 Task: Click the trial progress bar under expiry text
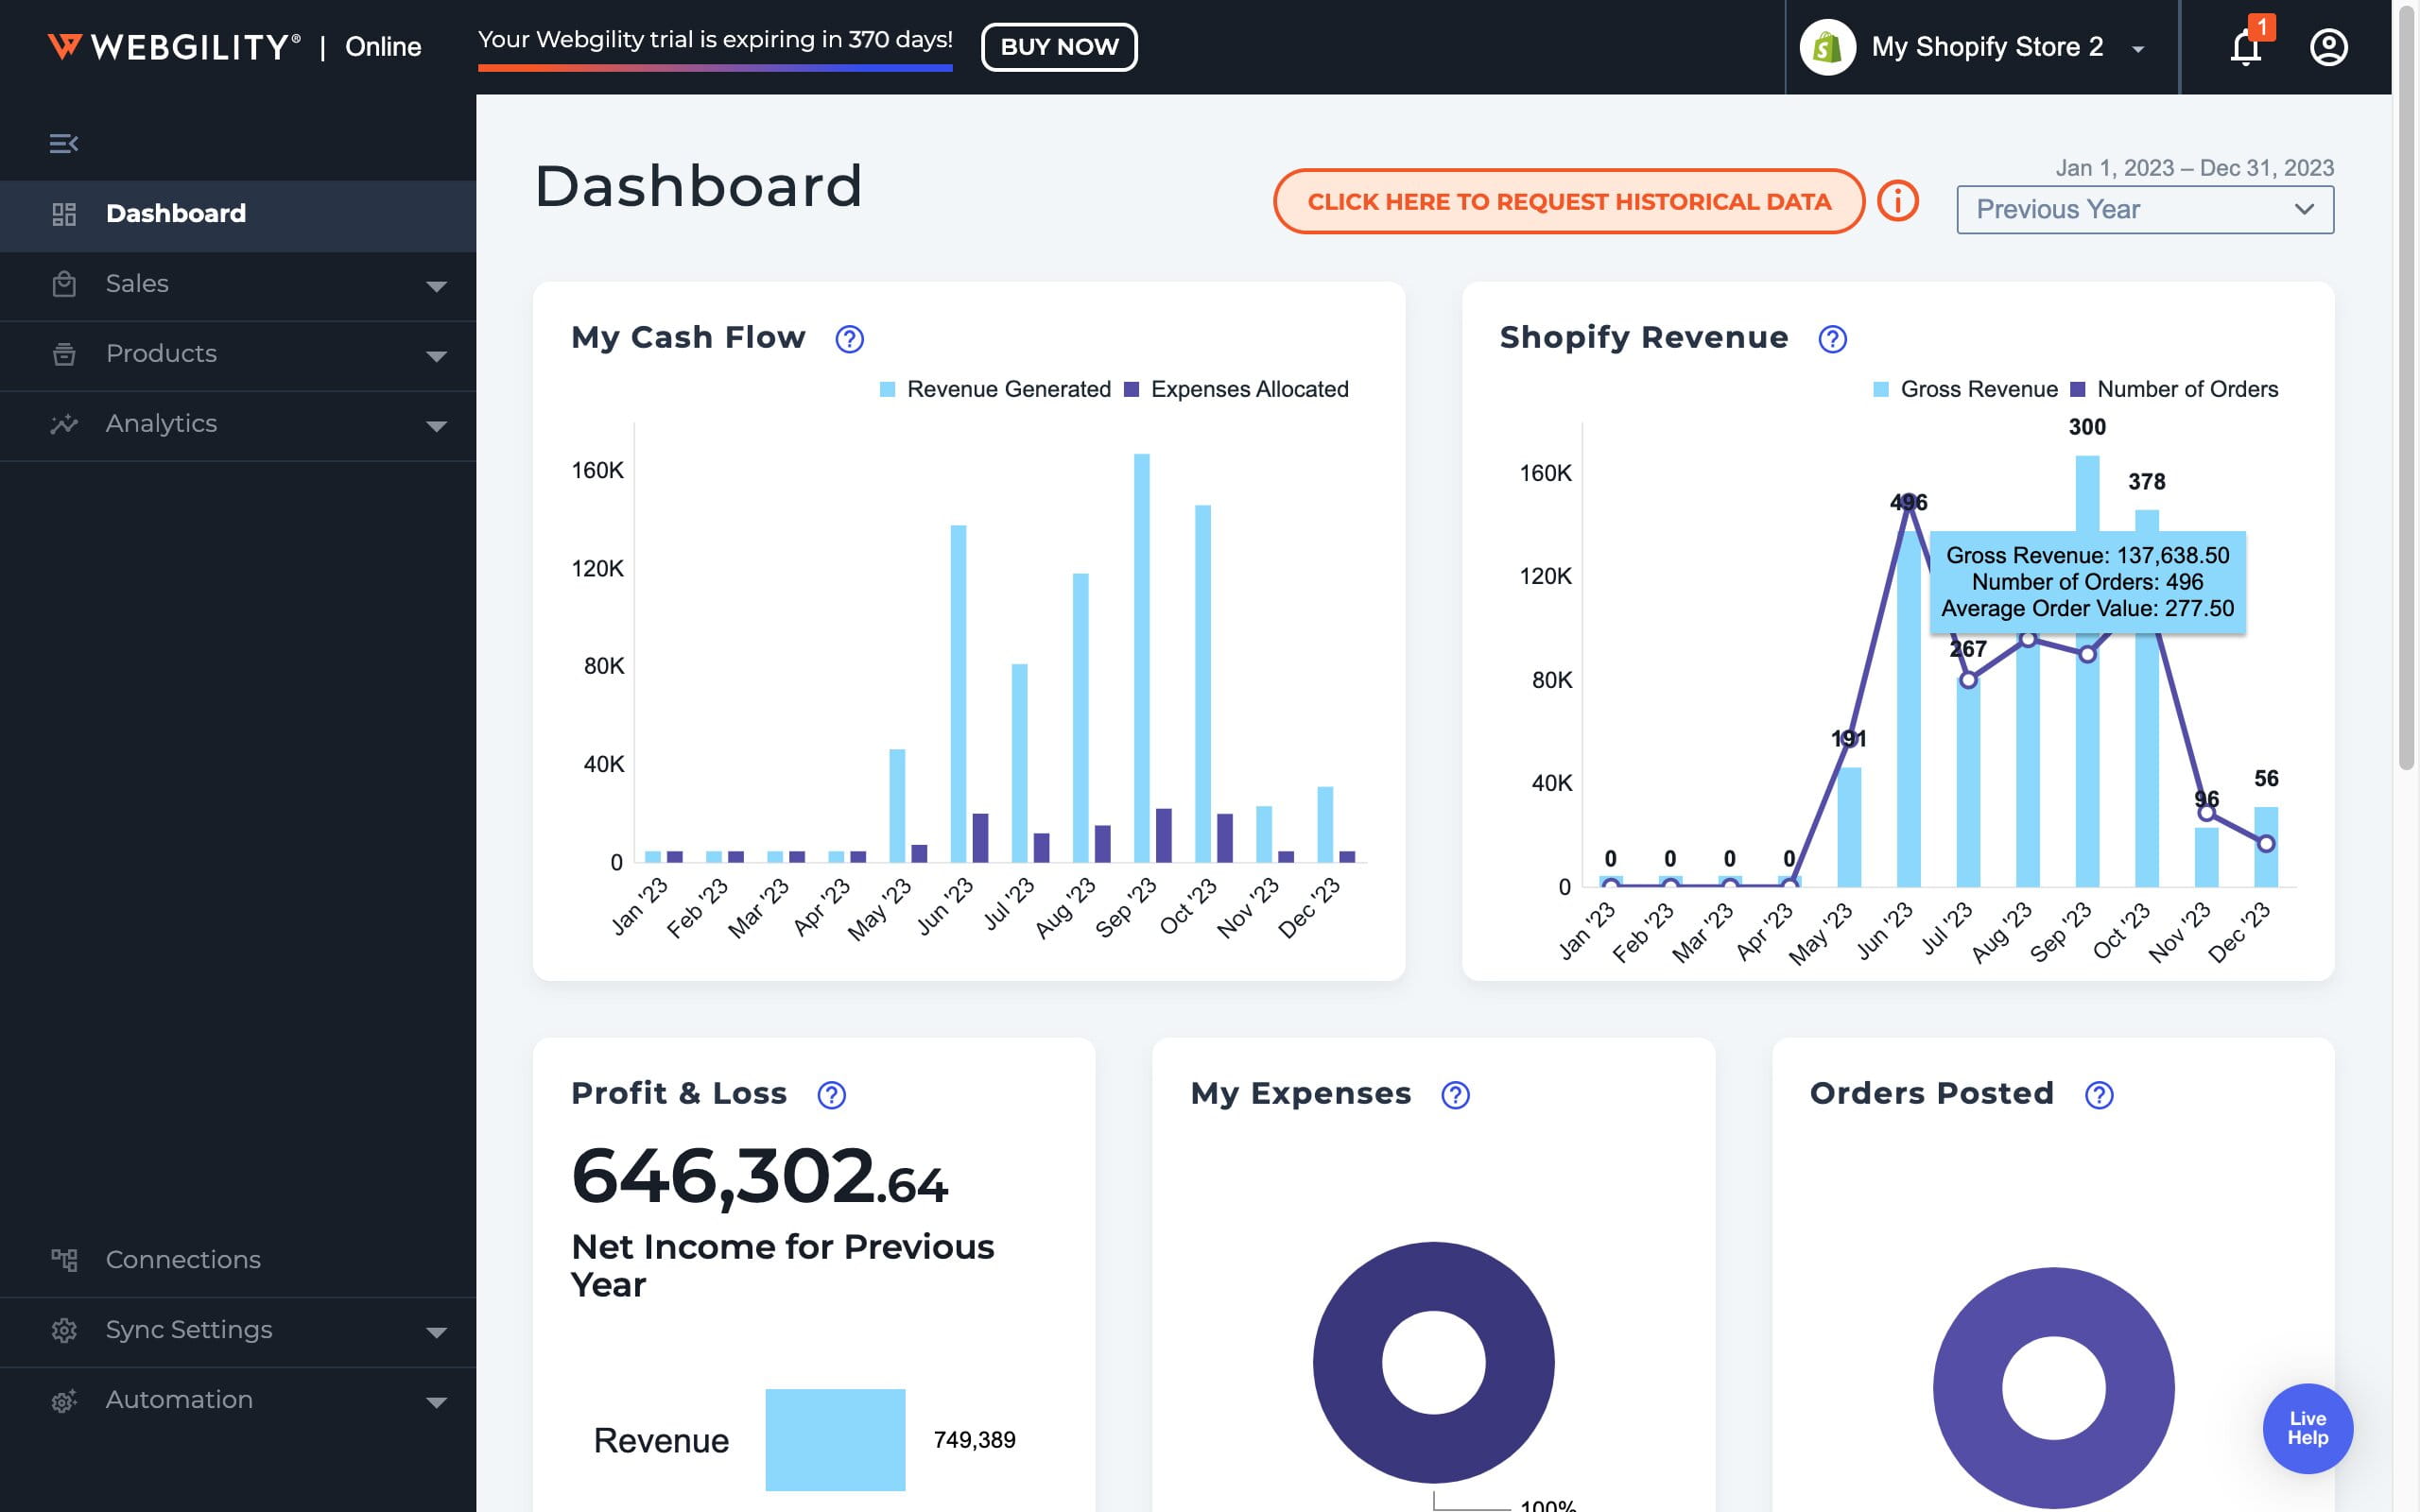tap(715, 68)
